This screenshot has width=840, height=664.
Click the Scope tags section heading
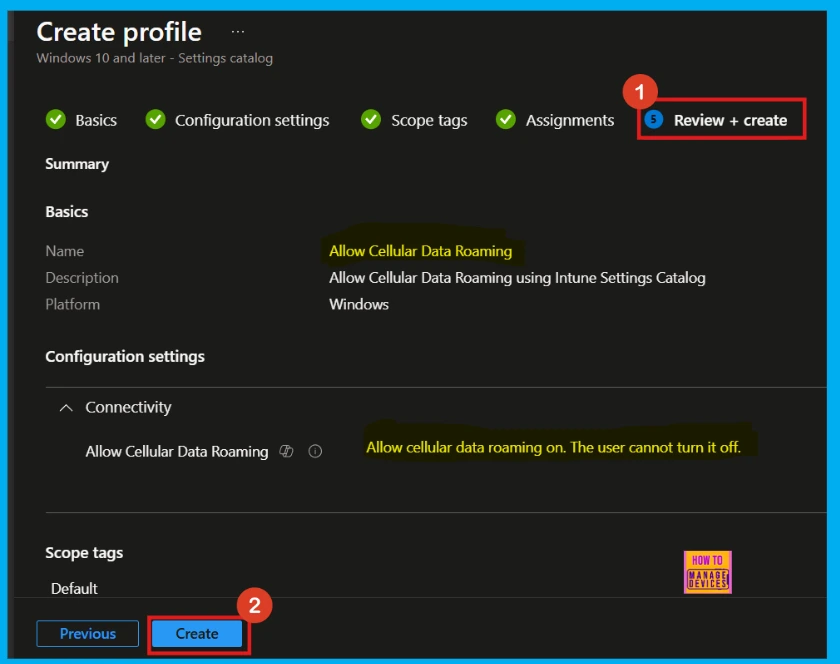click(x=84, y=553)
